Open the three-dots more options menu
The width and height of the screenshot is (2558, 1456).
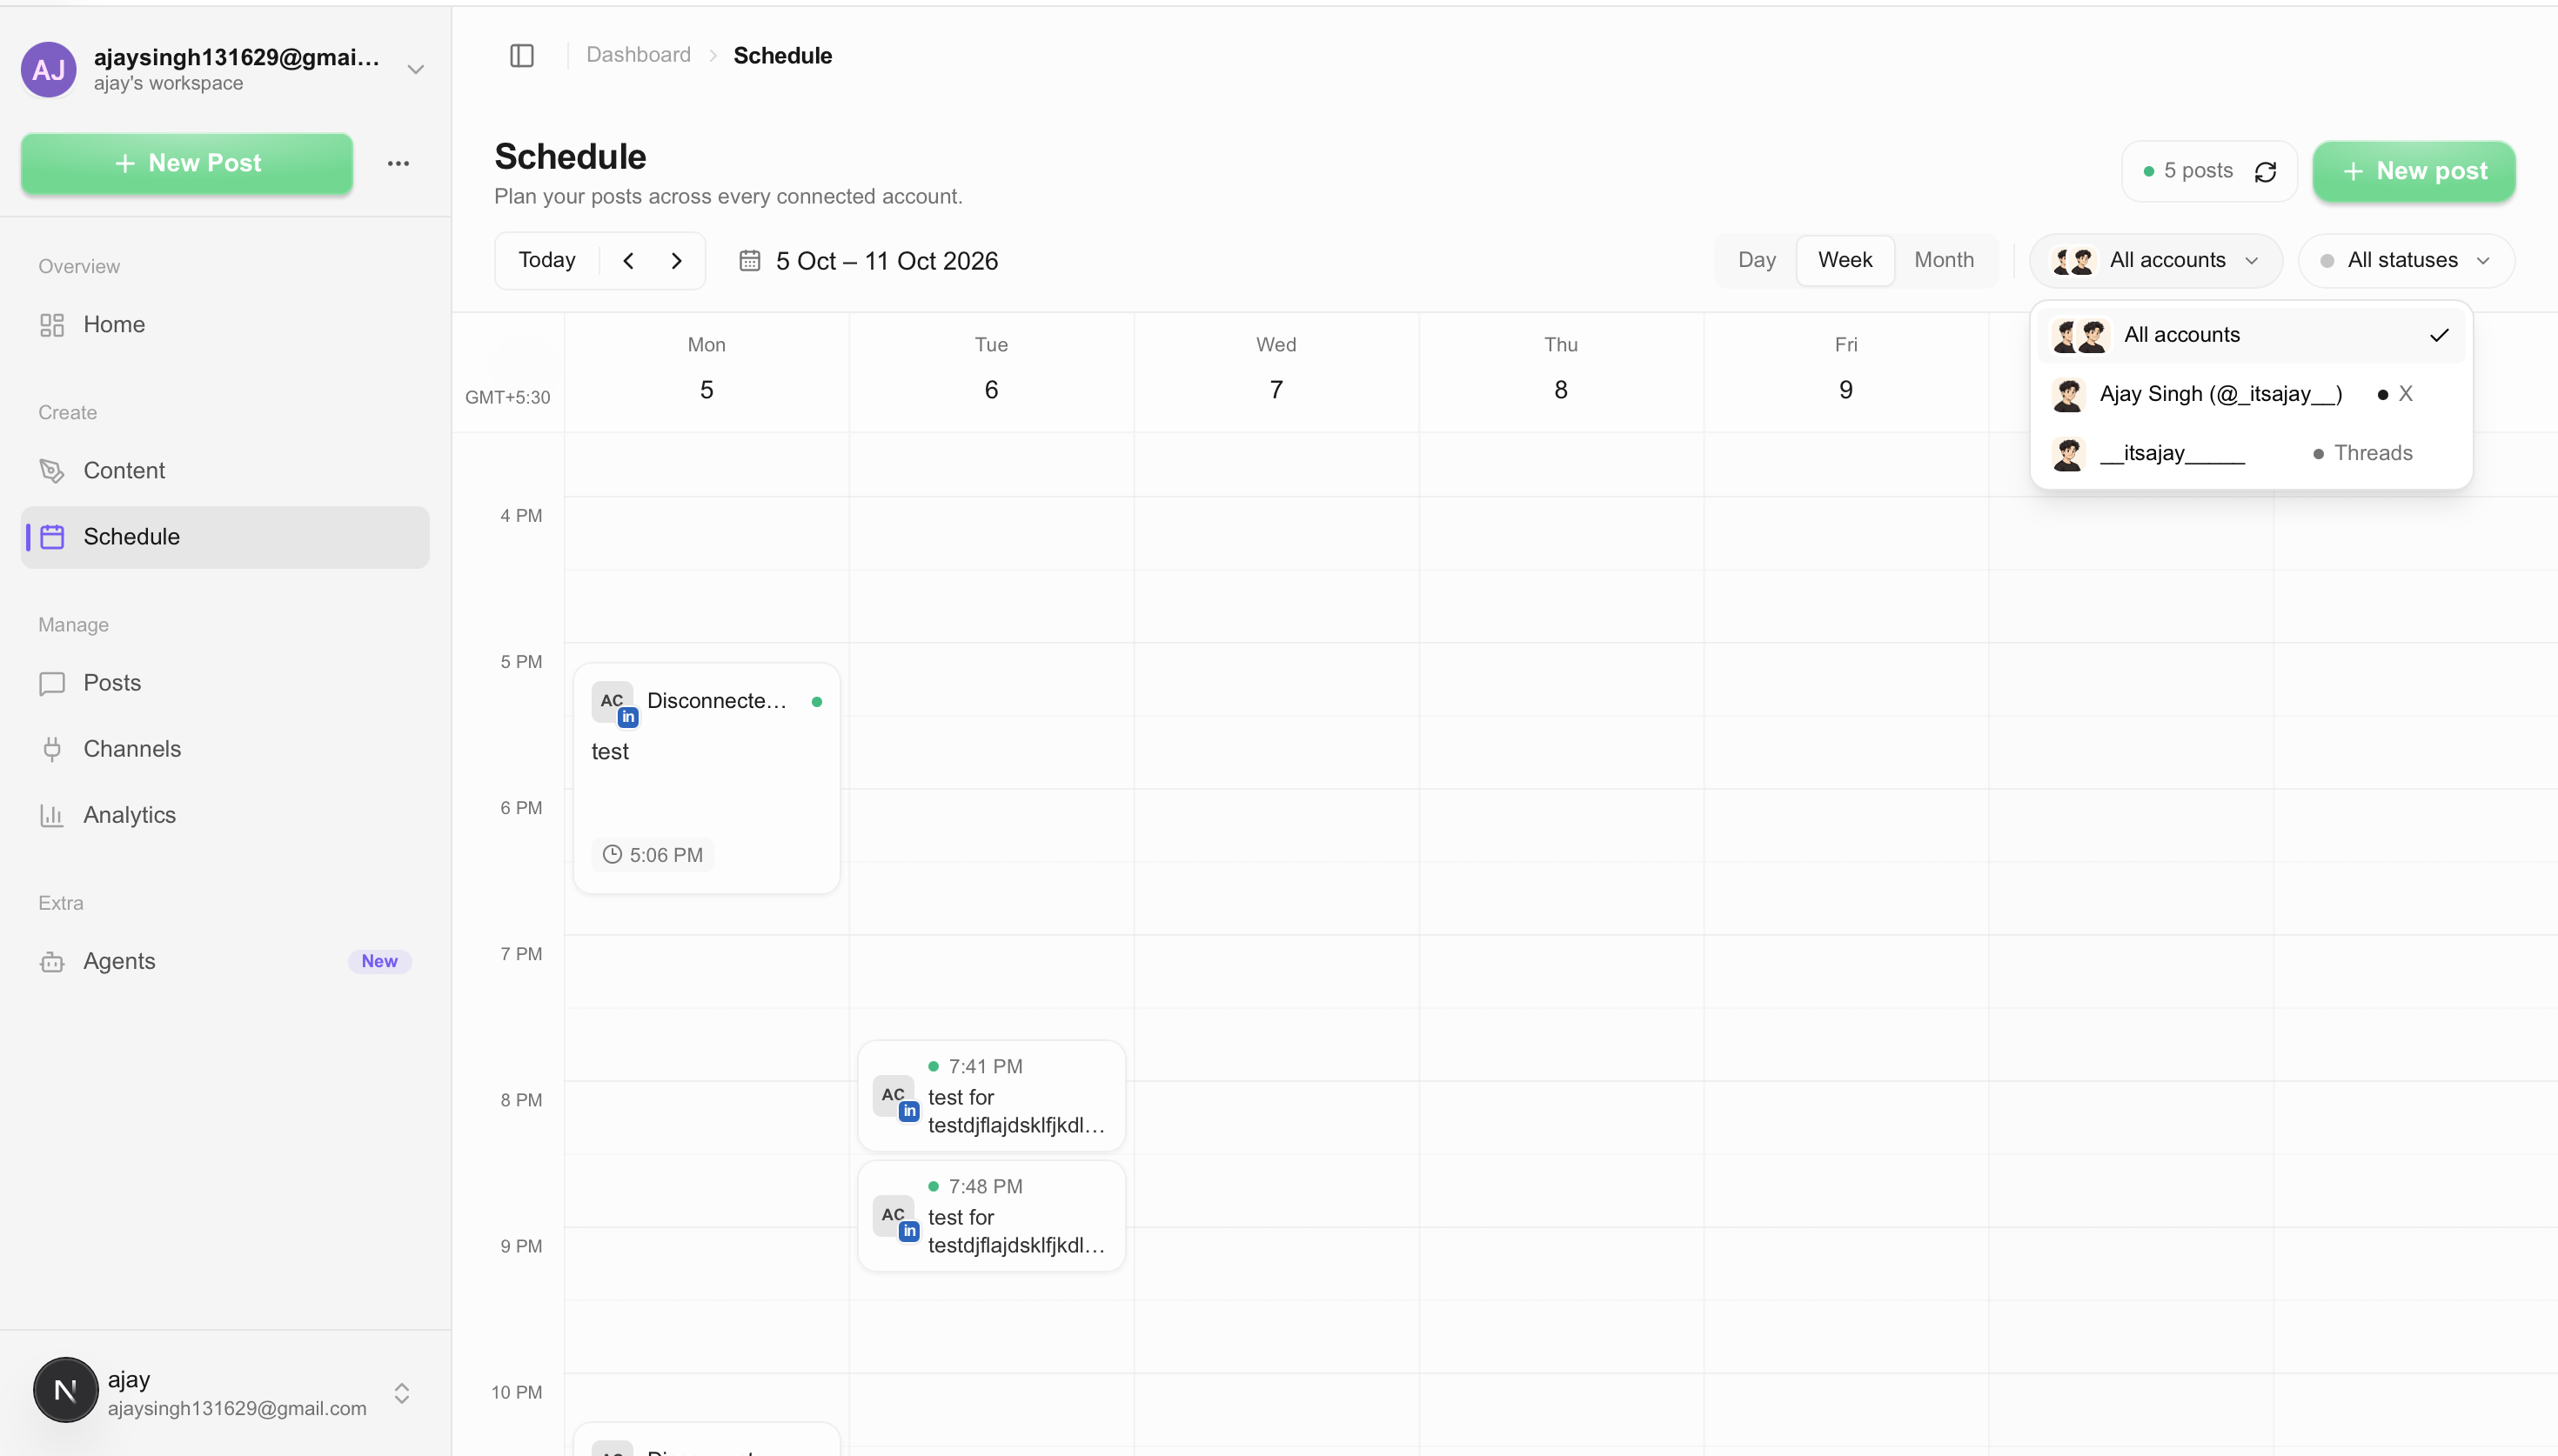398,163
